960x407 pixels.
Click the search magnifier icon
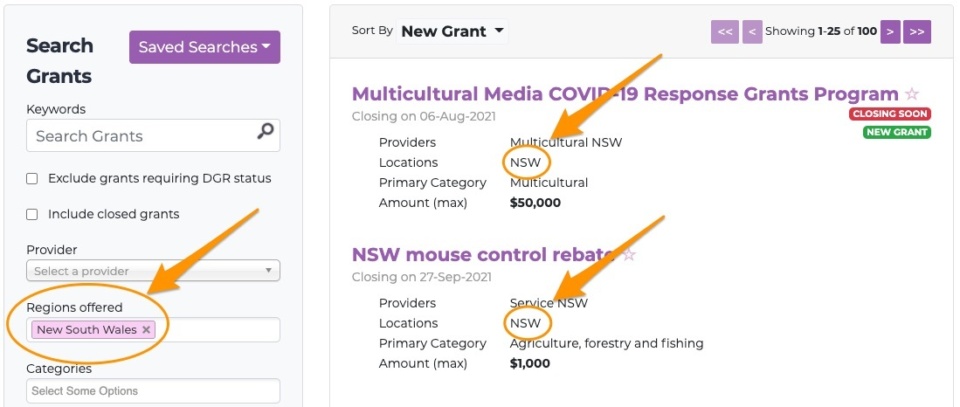pyautogui.click(x=265, y=131)
